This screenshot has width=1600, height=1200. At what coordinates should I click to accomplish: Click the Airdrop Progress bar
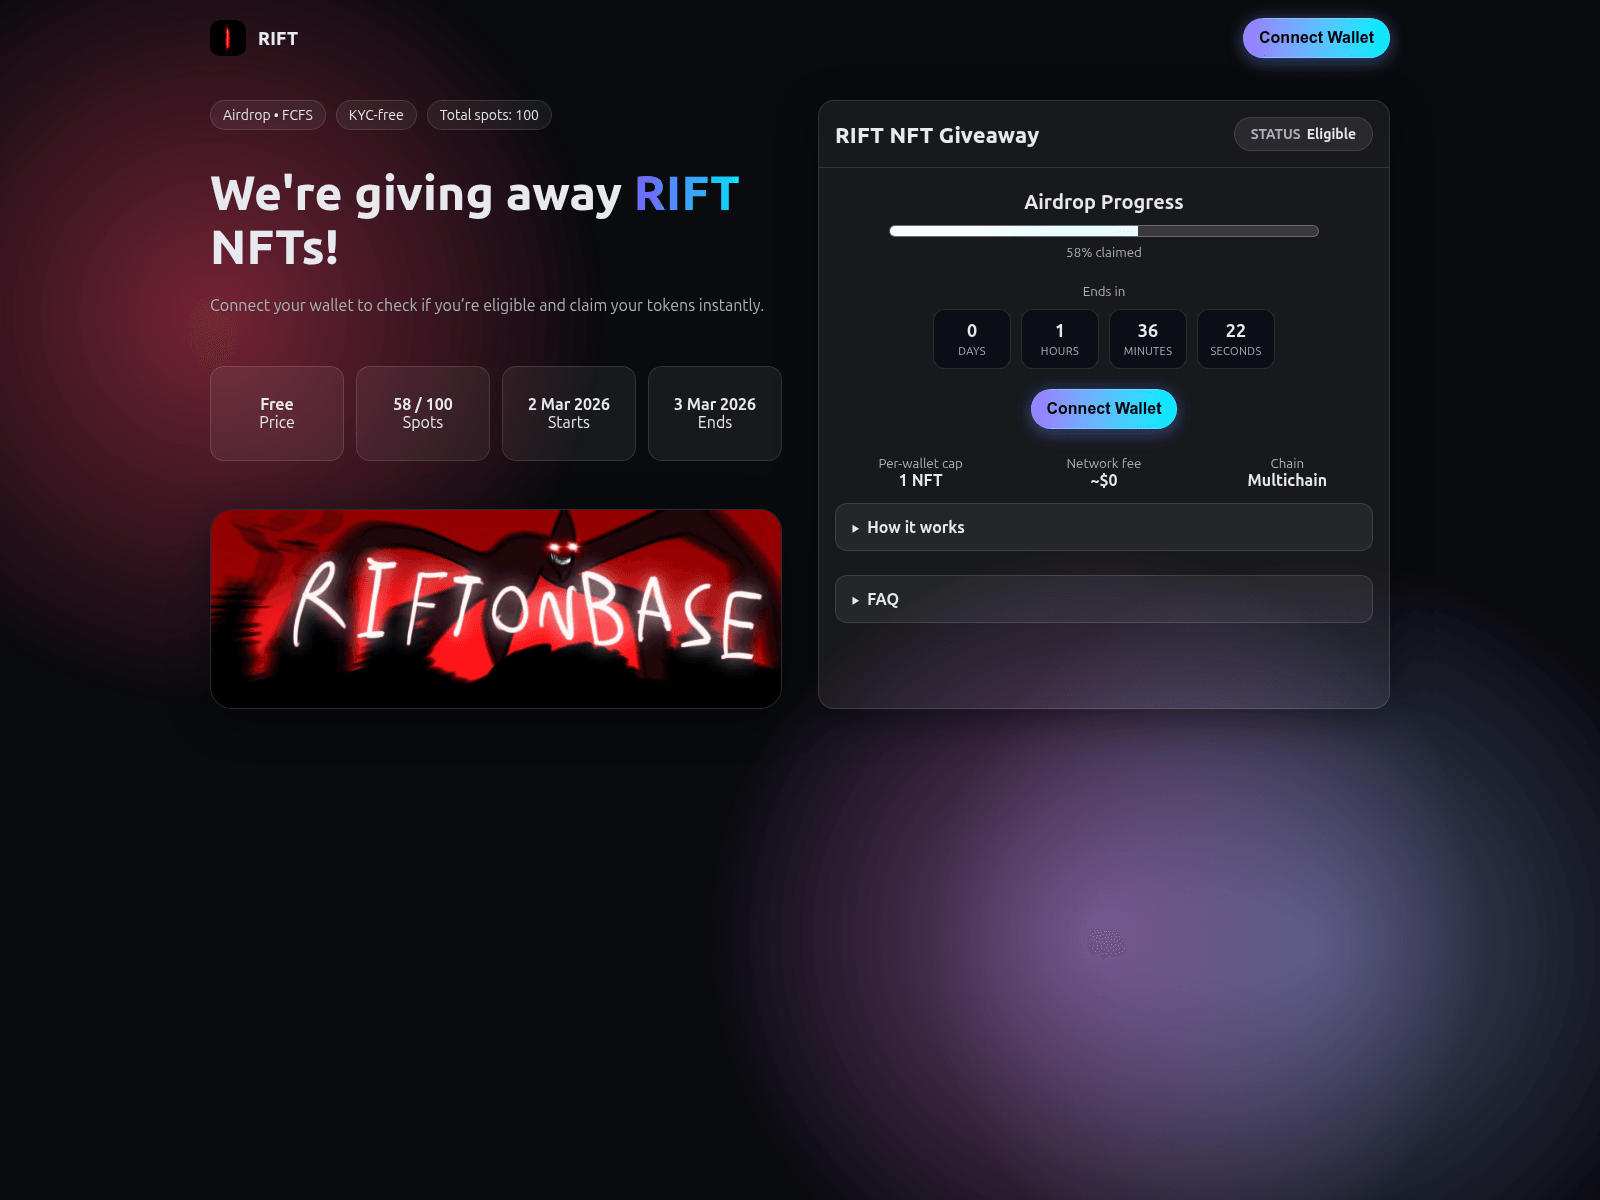pyautogui.click(x=1103, y=230)
